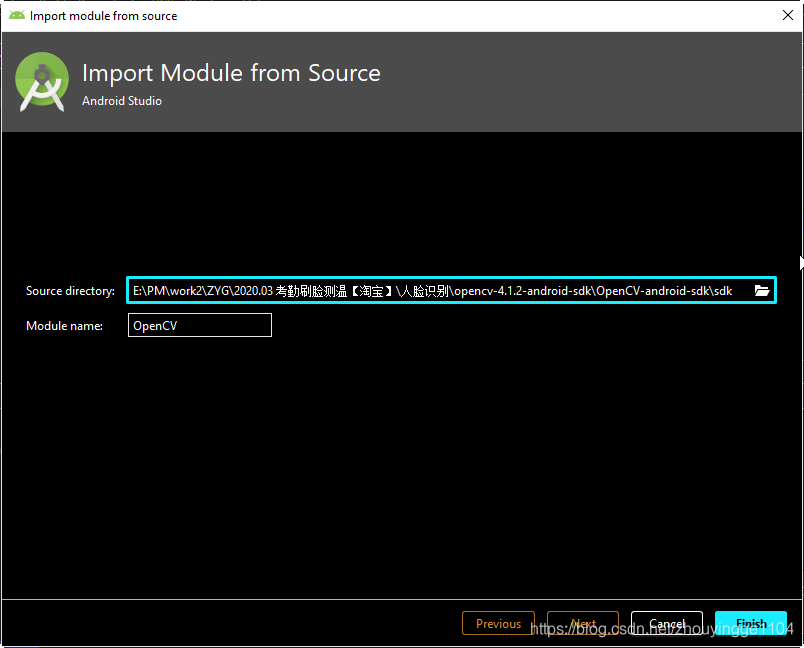Click the small Android icon in title bar
The image size is (804, 648).
(16, 15)
